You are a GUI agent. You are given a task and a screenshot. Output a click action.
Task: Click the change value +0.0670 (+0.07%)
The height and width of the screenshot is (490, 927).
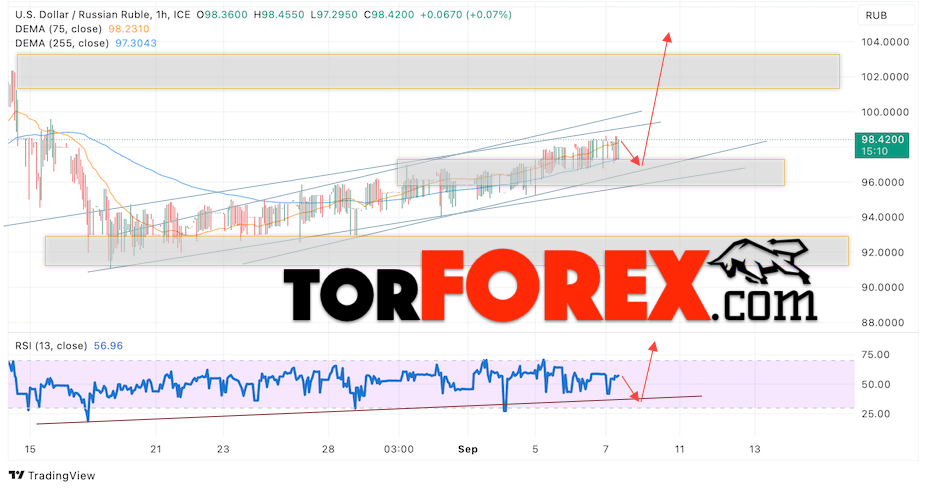466,14
